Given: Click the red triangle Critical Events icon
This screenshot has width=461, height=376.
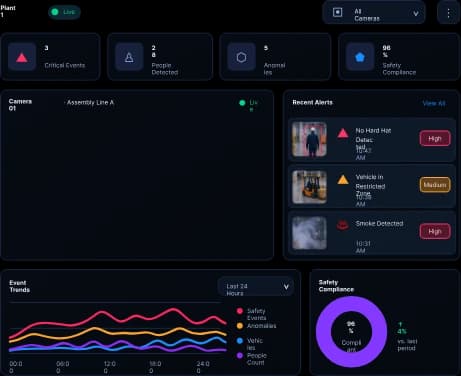Looking at the screenshot, I should tap(22, 58).
